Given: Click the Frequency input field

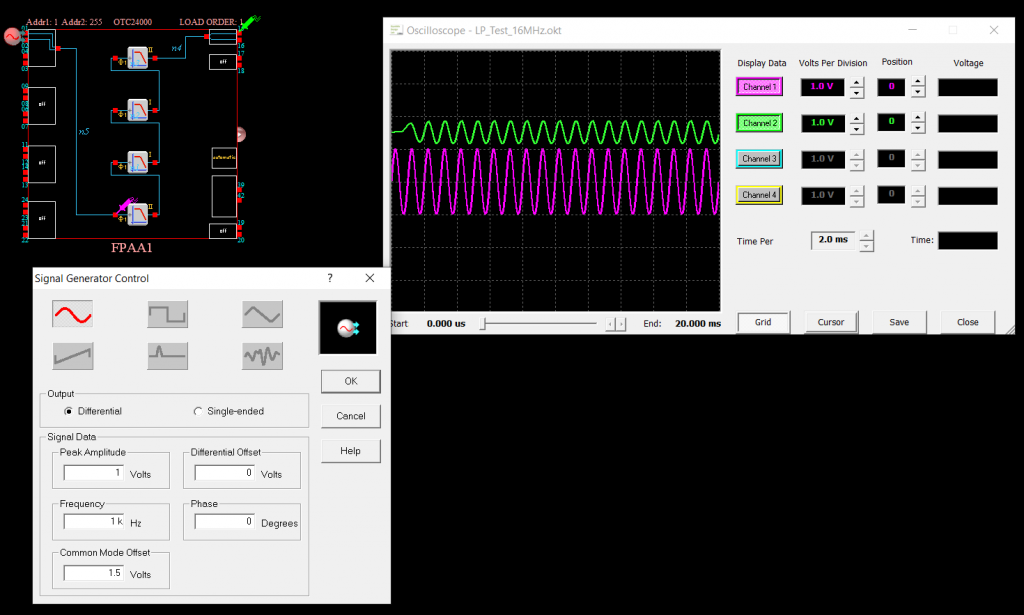Looking at the screenshot, I should (93, 521).
